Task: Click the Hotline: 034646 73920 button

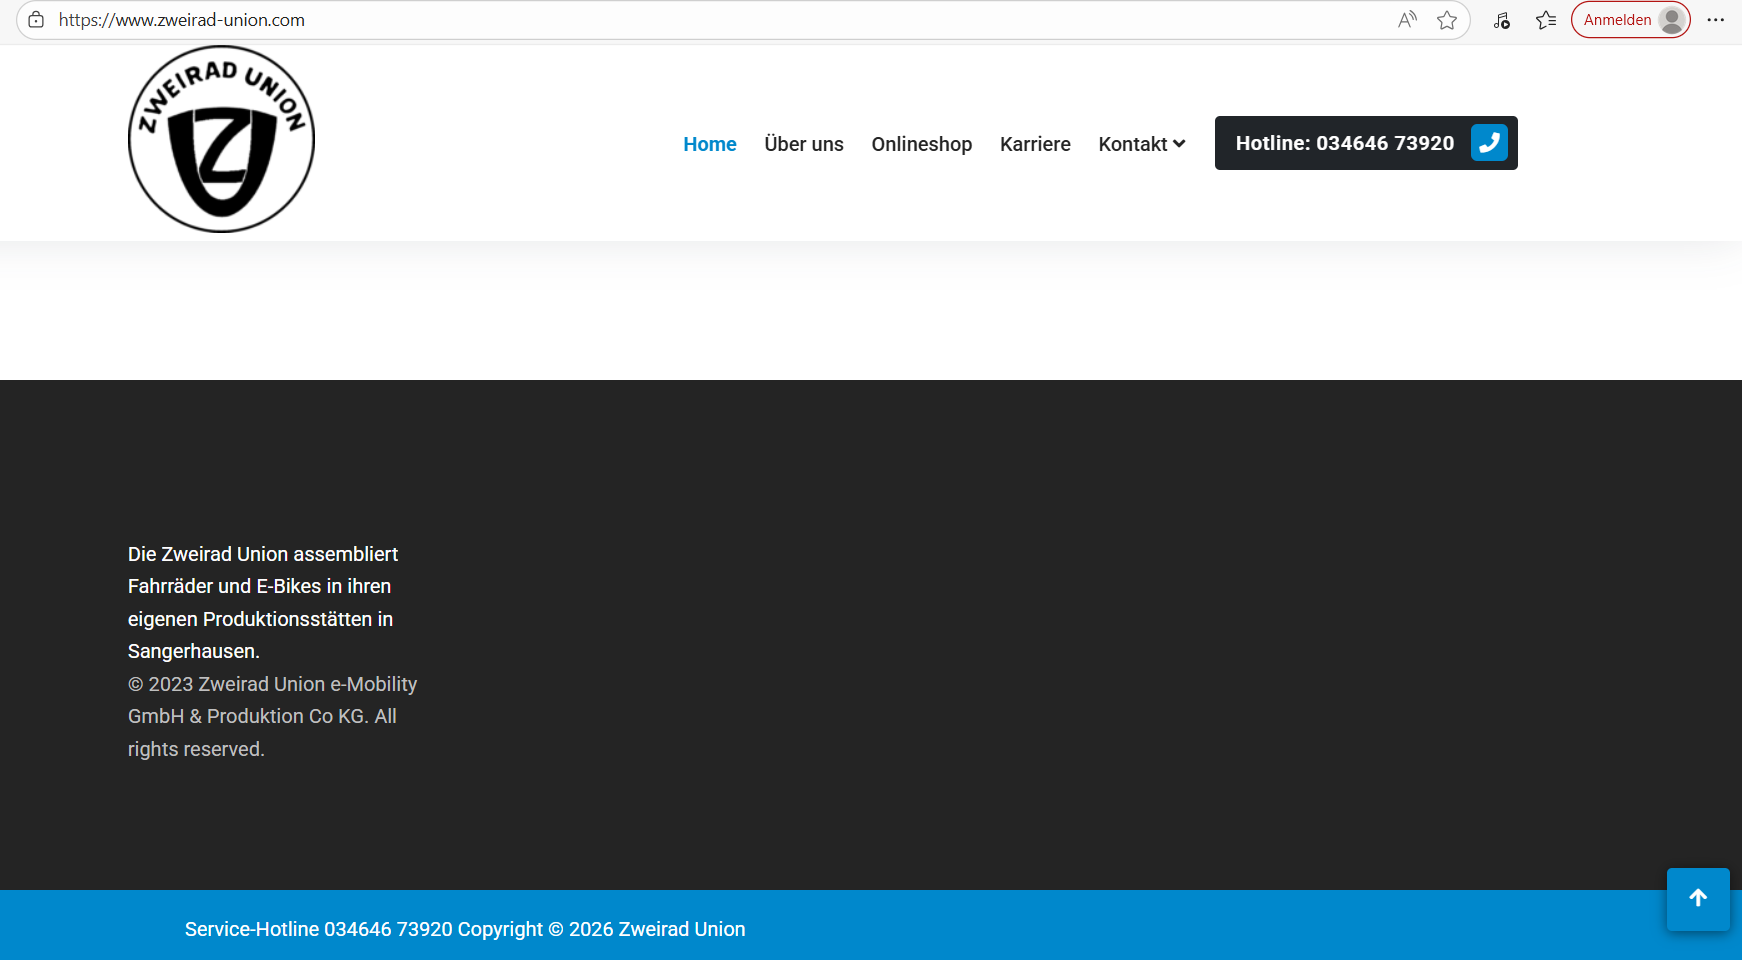Action: [x=1345, y=142]
